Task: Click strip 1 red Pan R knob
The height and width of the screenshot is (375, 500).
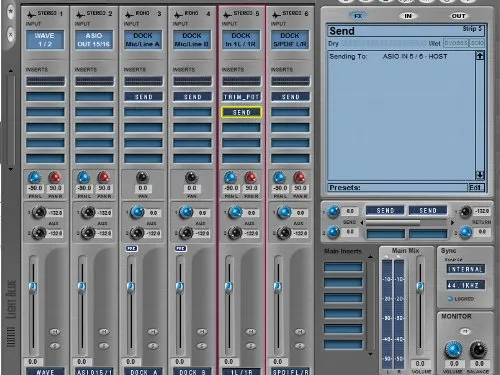Action: coord(55,177)
